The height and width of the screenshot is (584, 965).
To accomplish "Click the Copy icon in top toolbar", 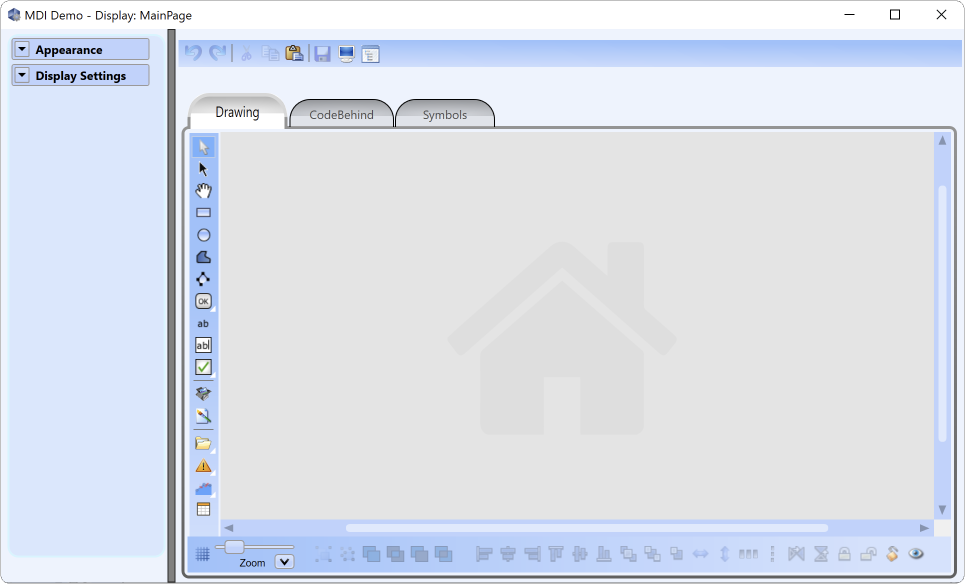I will coord(271,54).
